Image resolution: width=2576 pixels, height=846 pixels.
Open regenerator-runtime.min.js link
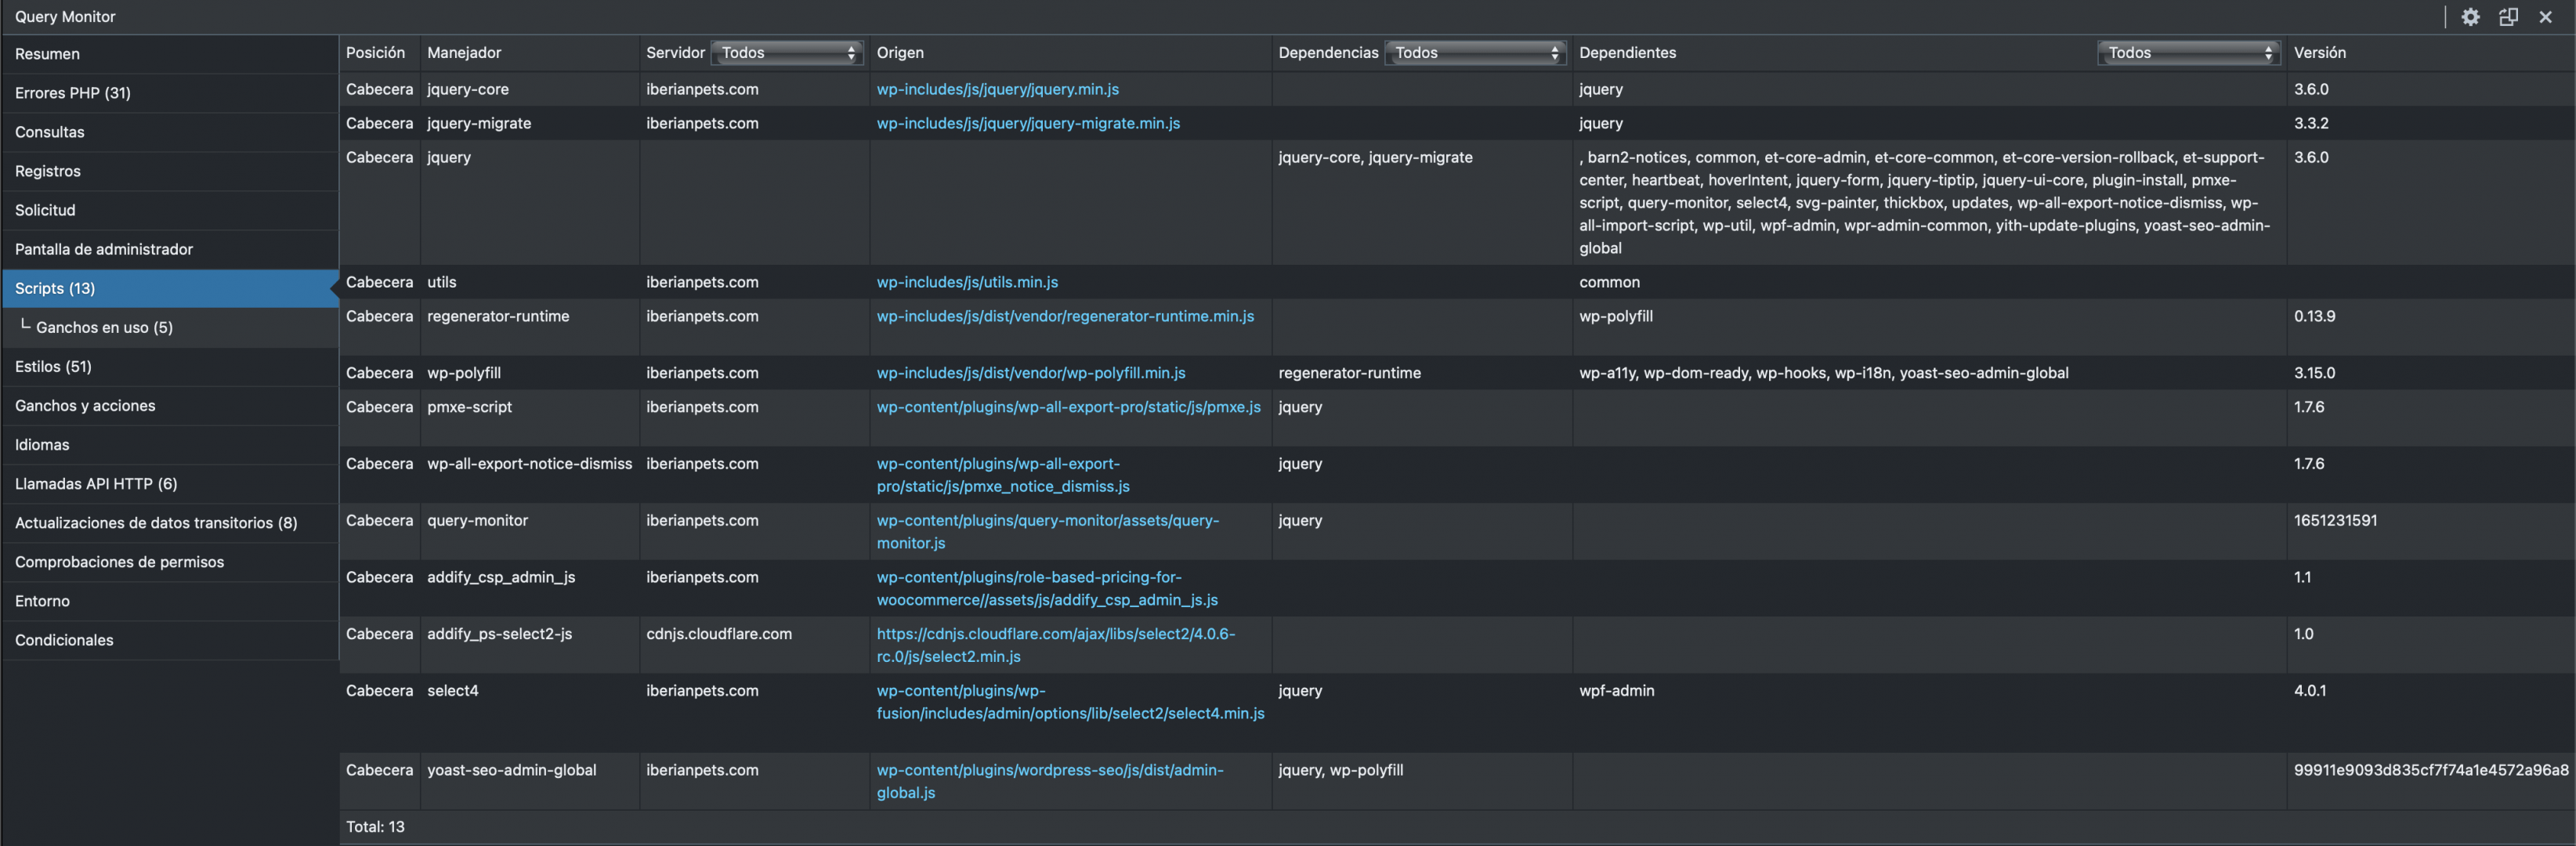coord(1065,316)
